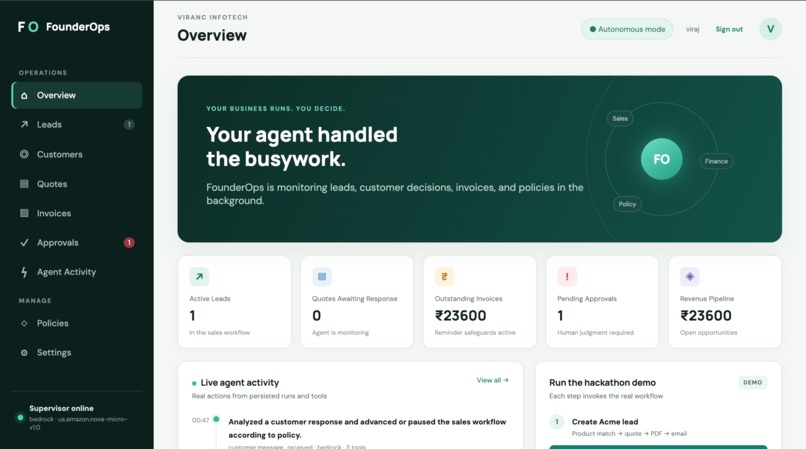Click Quotes Awaiting Response value 0
This screenshot has height=449, width=806.
coord(317,315)
